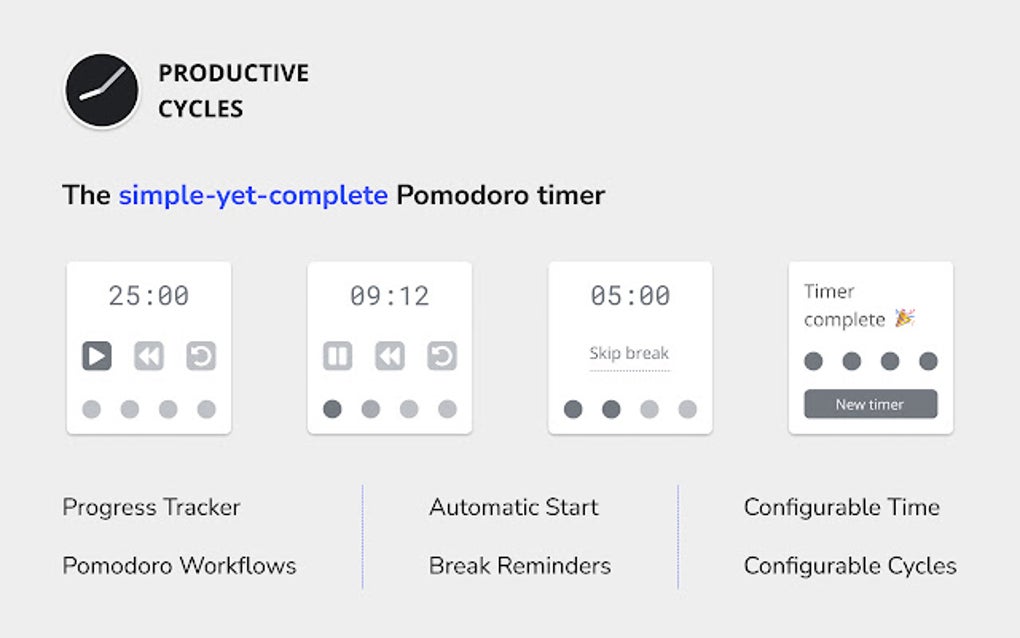Select the Break Reminders feature label

click(519, 565)
